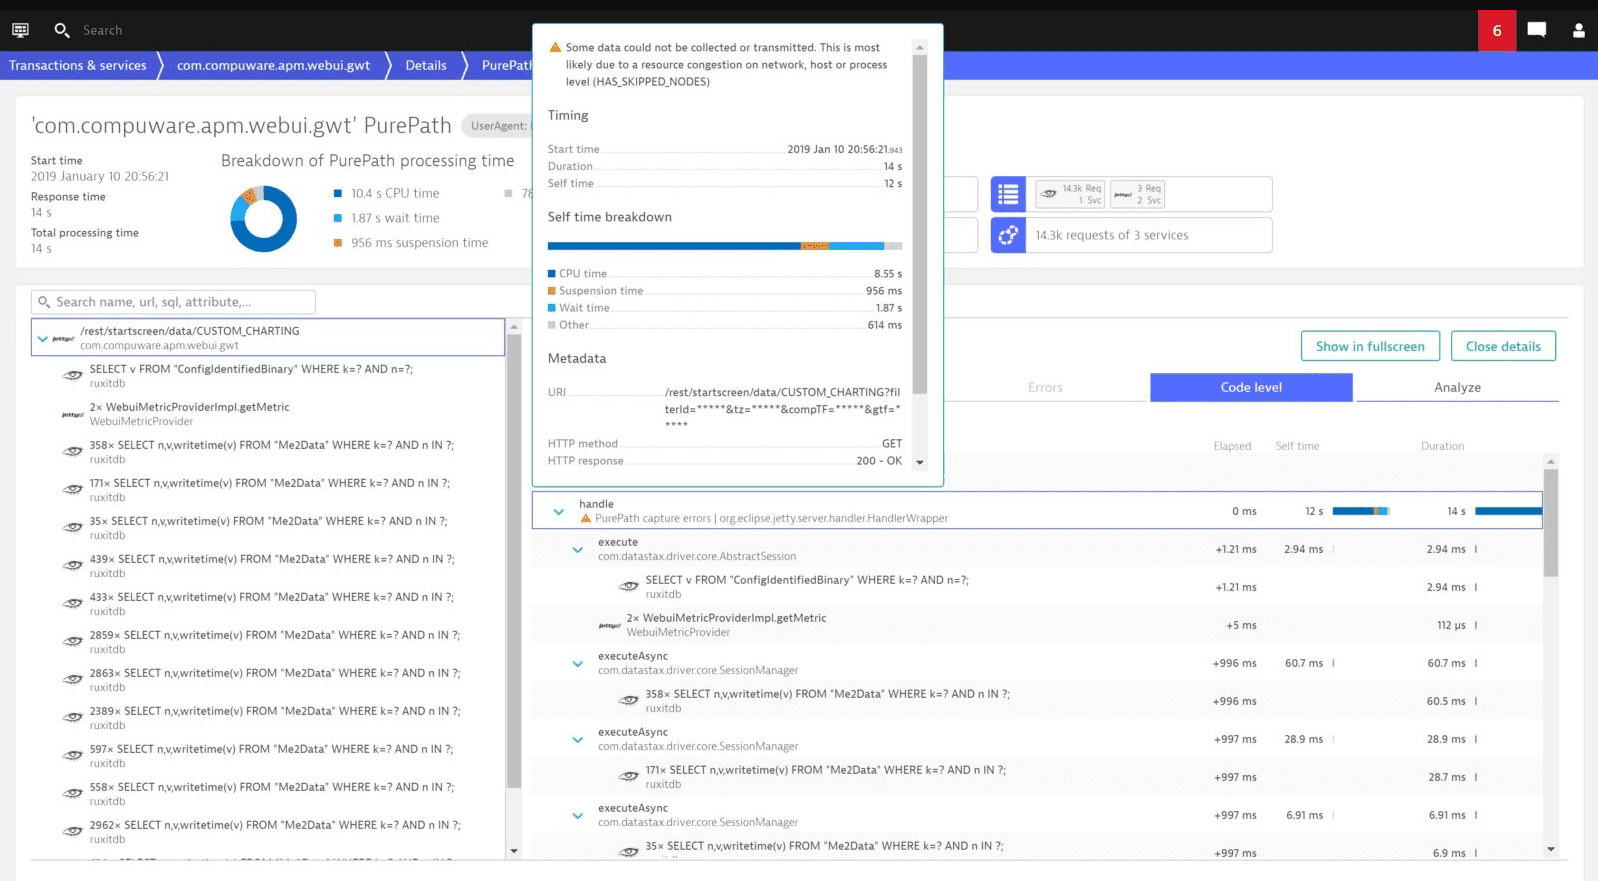Go to Transactions & services breadcrumb
This screenshot has width=1598, height=881.
tap(78, 65)
